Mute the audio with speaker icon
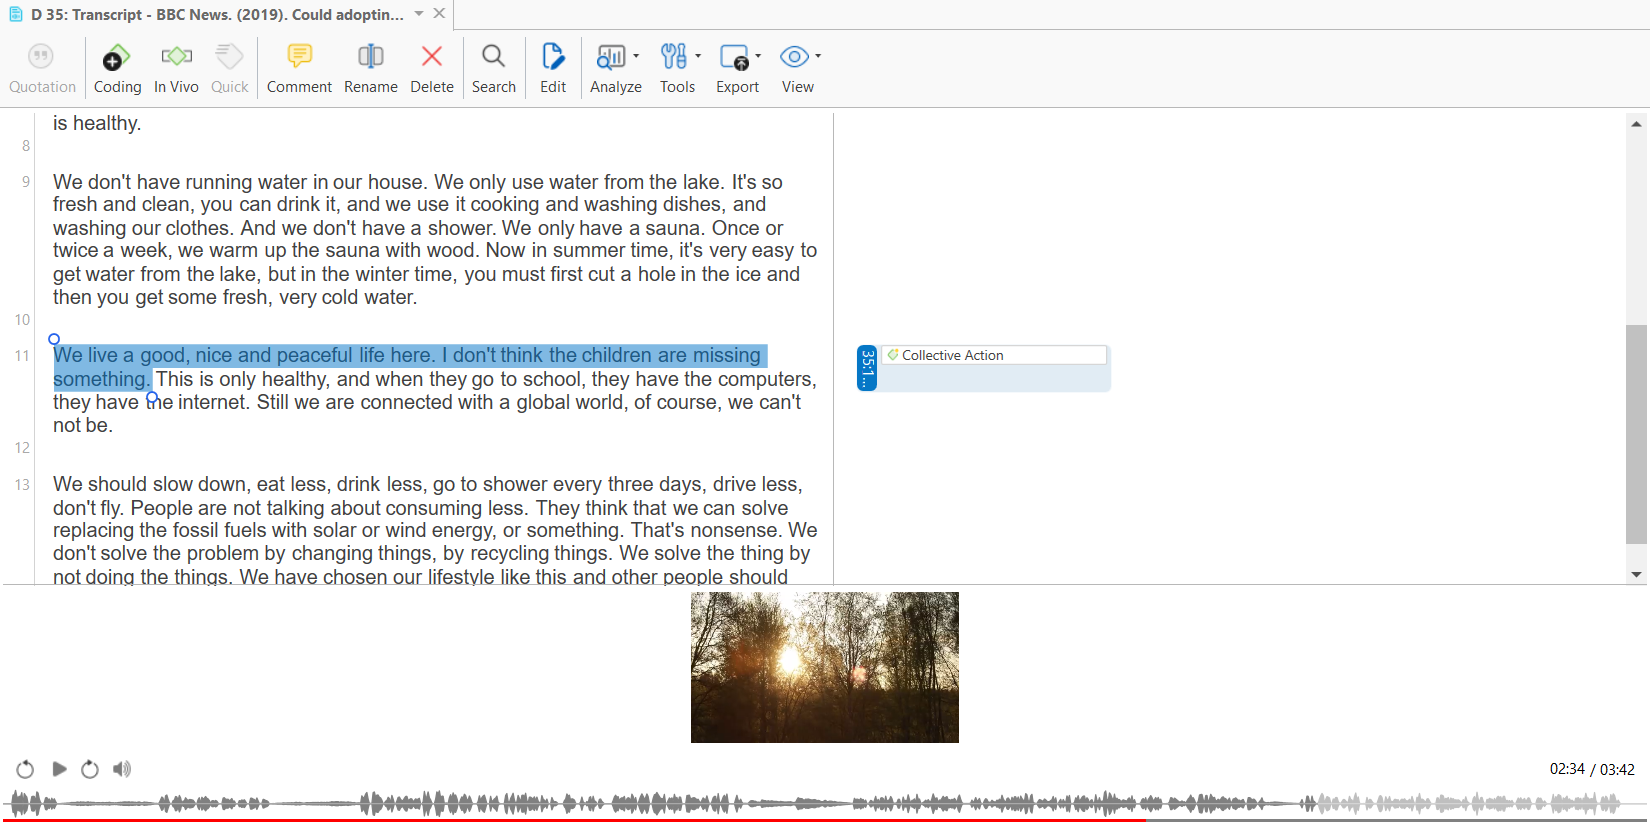This screenshot has height=822, width=1650. click(122, 769)
